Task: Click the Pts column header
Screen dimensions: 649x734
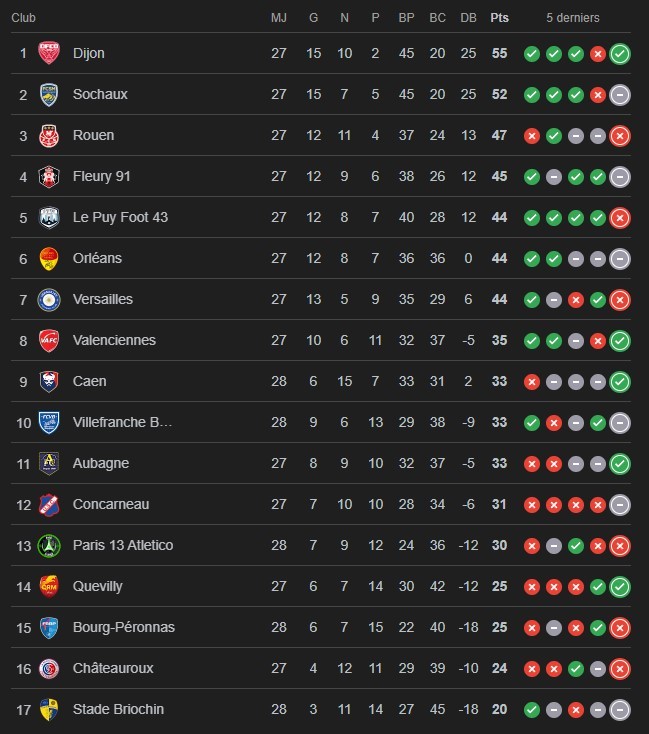Action: point(499,18)
